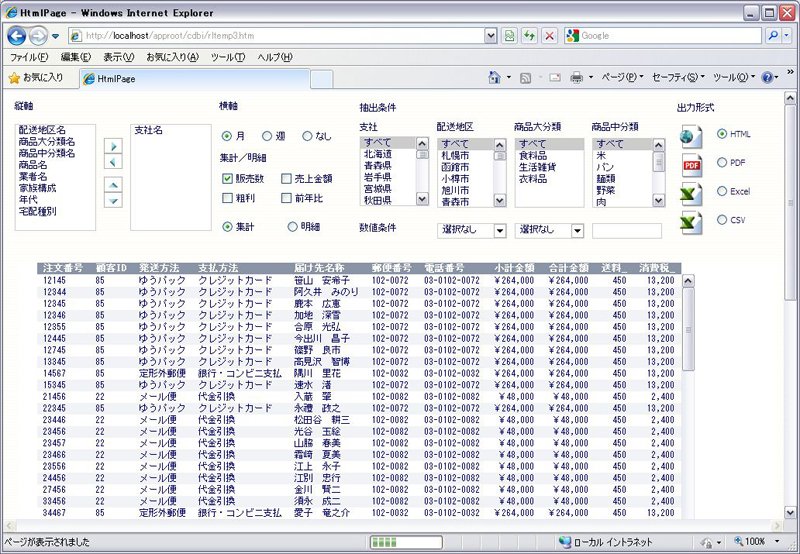Click the data table vertical scrollbar thumb
Screen dimensions: 800x554
688,329
